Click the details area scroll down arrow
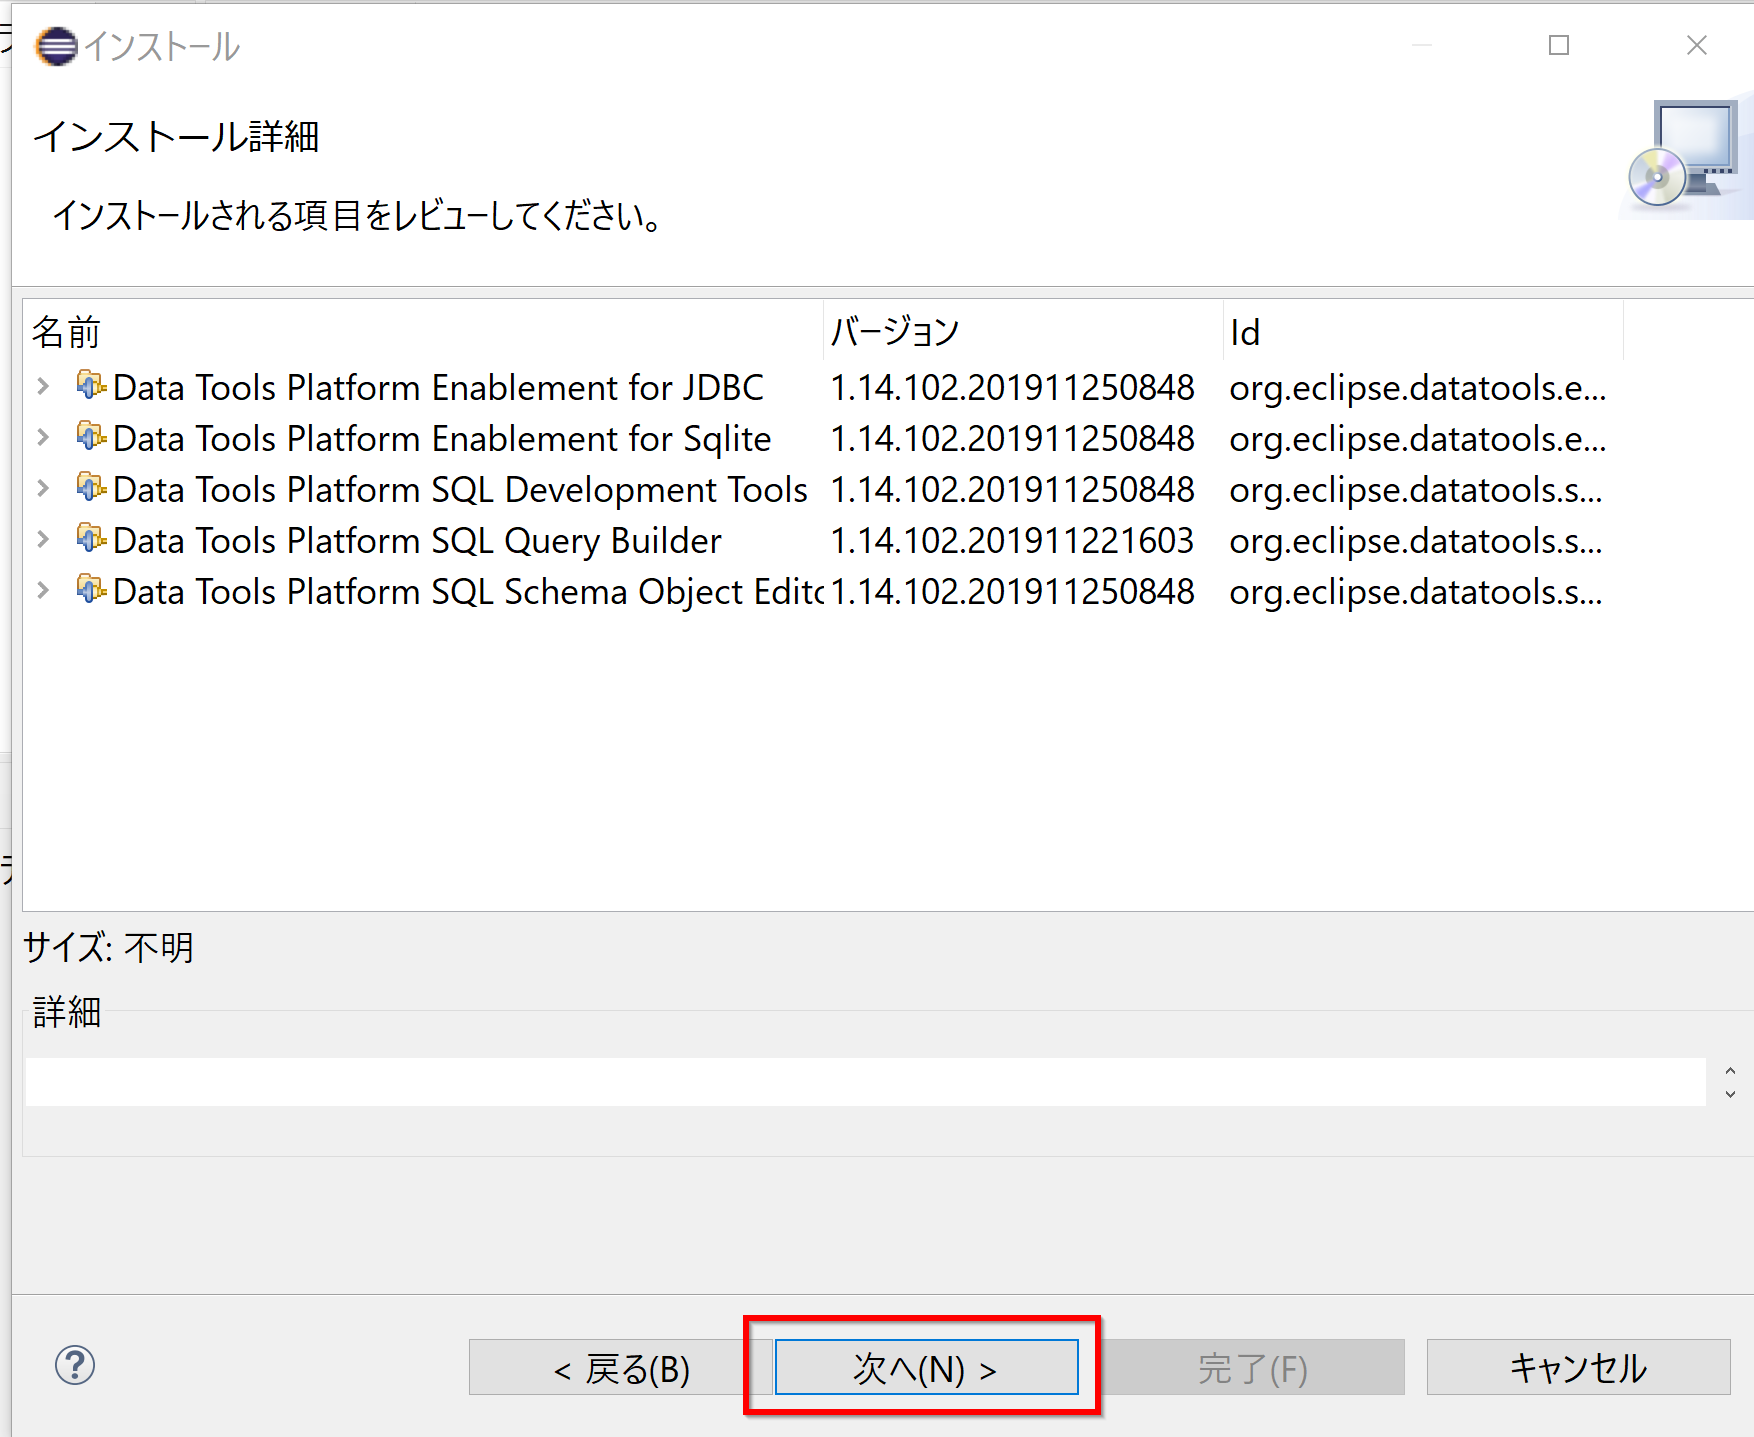1754x1437 pixels. tap(1730, 1094)
